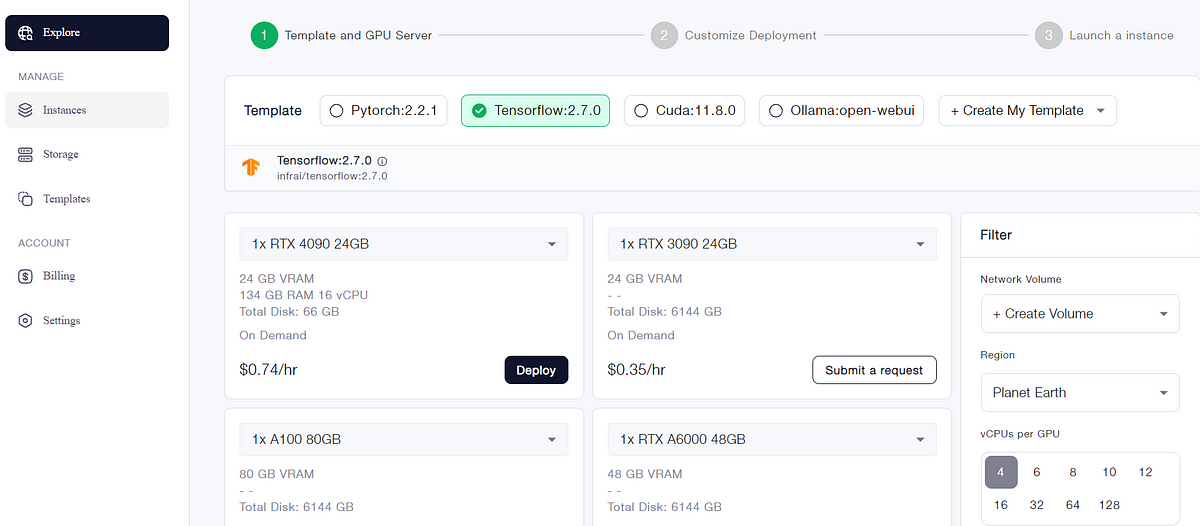Deploy the RTX 4090 instance
The width and height of the screenshot is (1200, 526).
536,370
